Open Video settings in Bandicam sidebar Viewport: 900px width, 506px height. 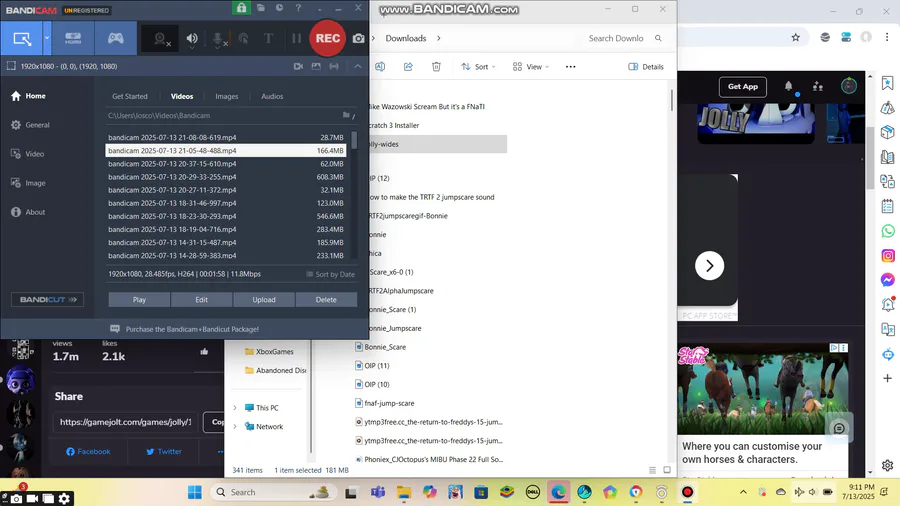coord(28,154)
